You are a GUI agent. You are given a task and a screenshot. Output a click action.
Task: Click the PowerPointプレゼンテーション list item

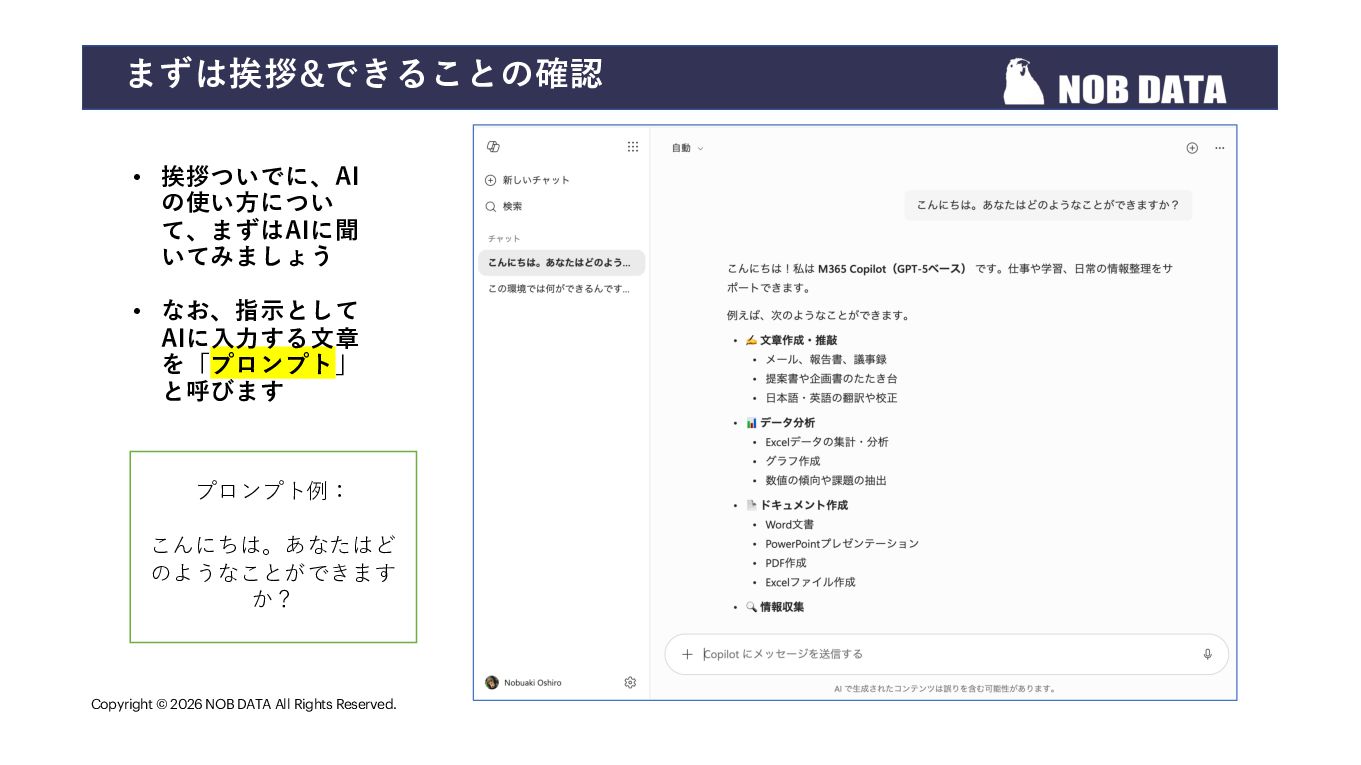pos(842,544)
